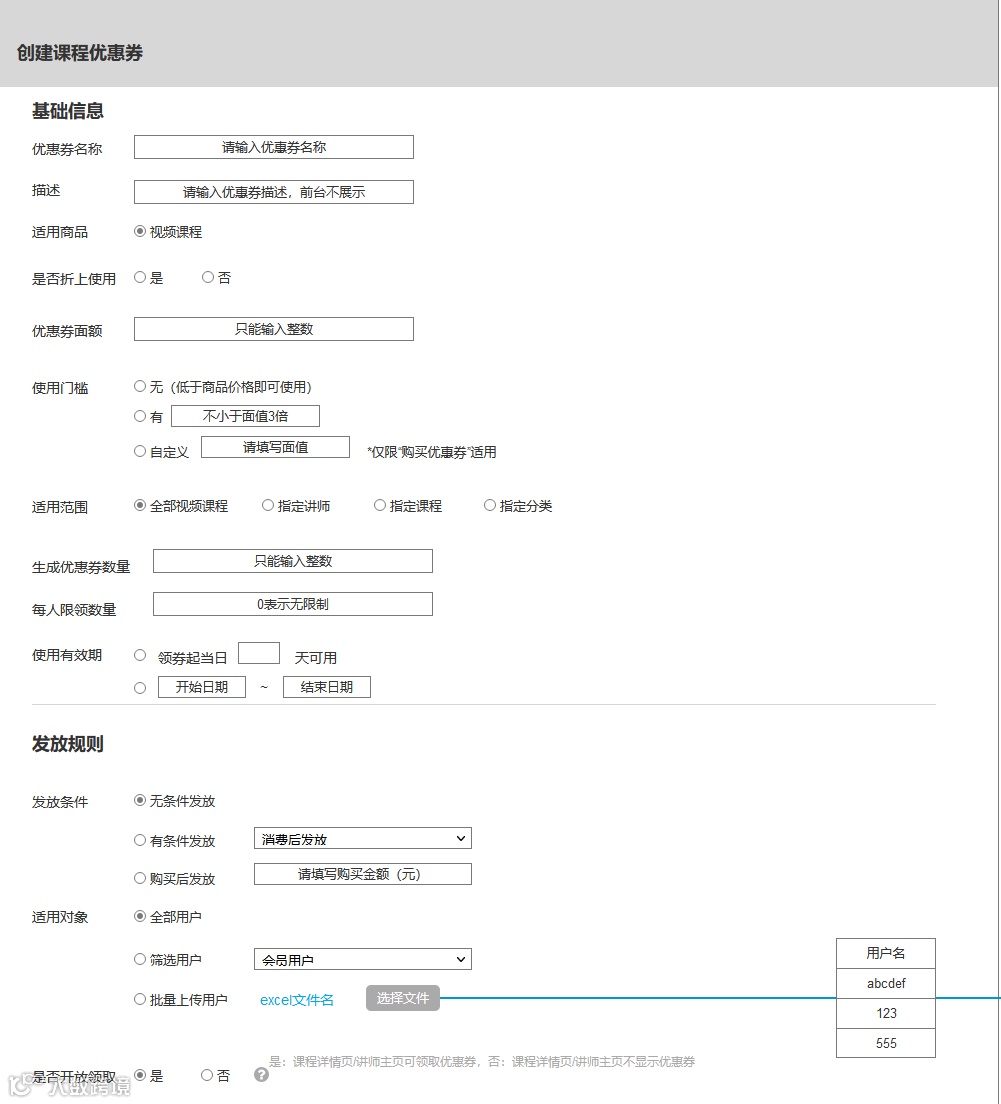This screenshot has width=1001, height=1104.
Task: Select 指定讲师 scope option
Action: coord(267,505)
